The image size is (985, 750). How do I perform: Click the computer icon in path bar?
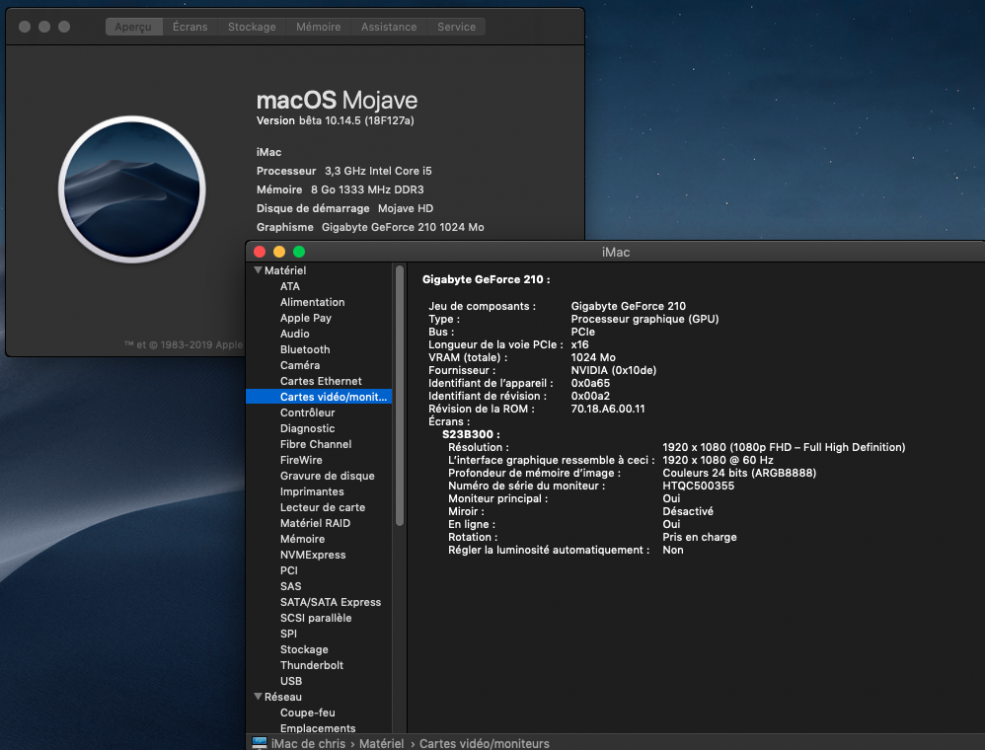[259, 742]
